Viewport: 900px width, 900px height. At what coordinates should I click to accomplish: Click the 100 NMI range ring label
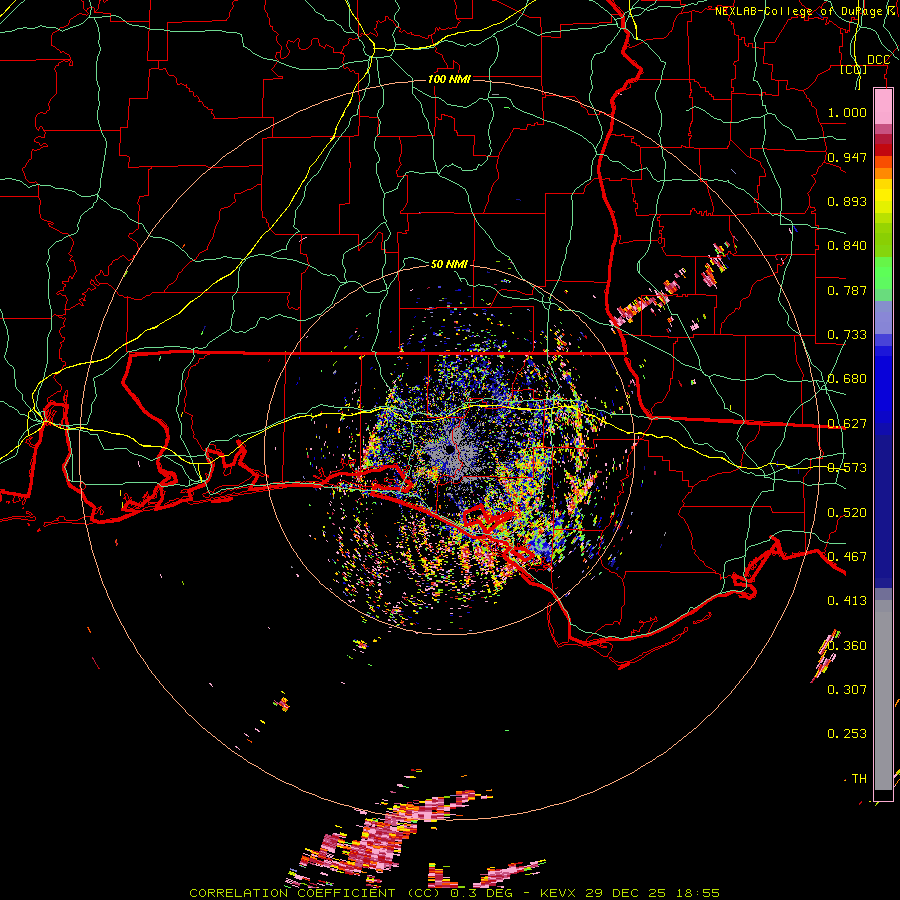(449, 79)
